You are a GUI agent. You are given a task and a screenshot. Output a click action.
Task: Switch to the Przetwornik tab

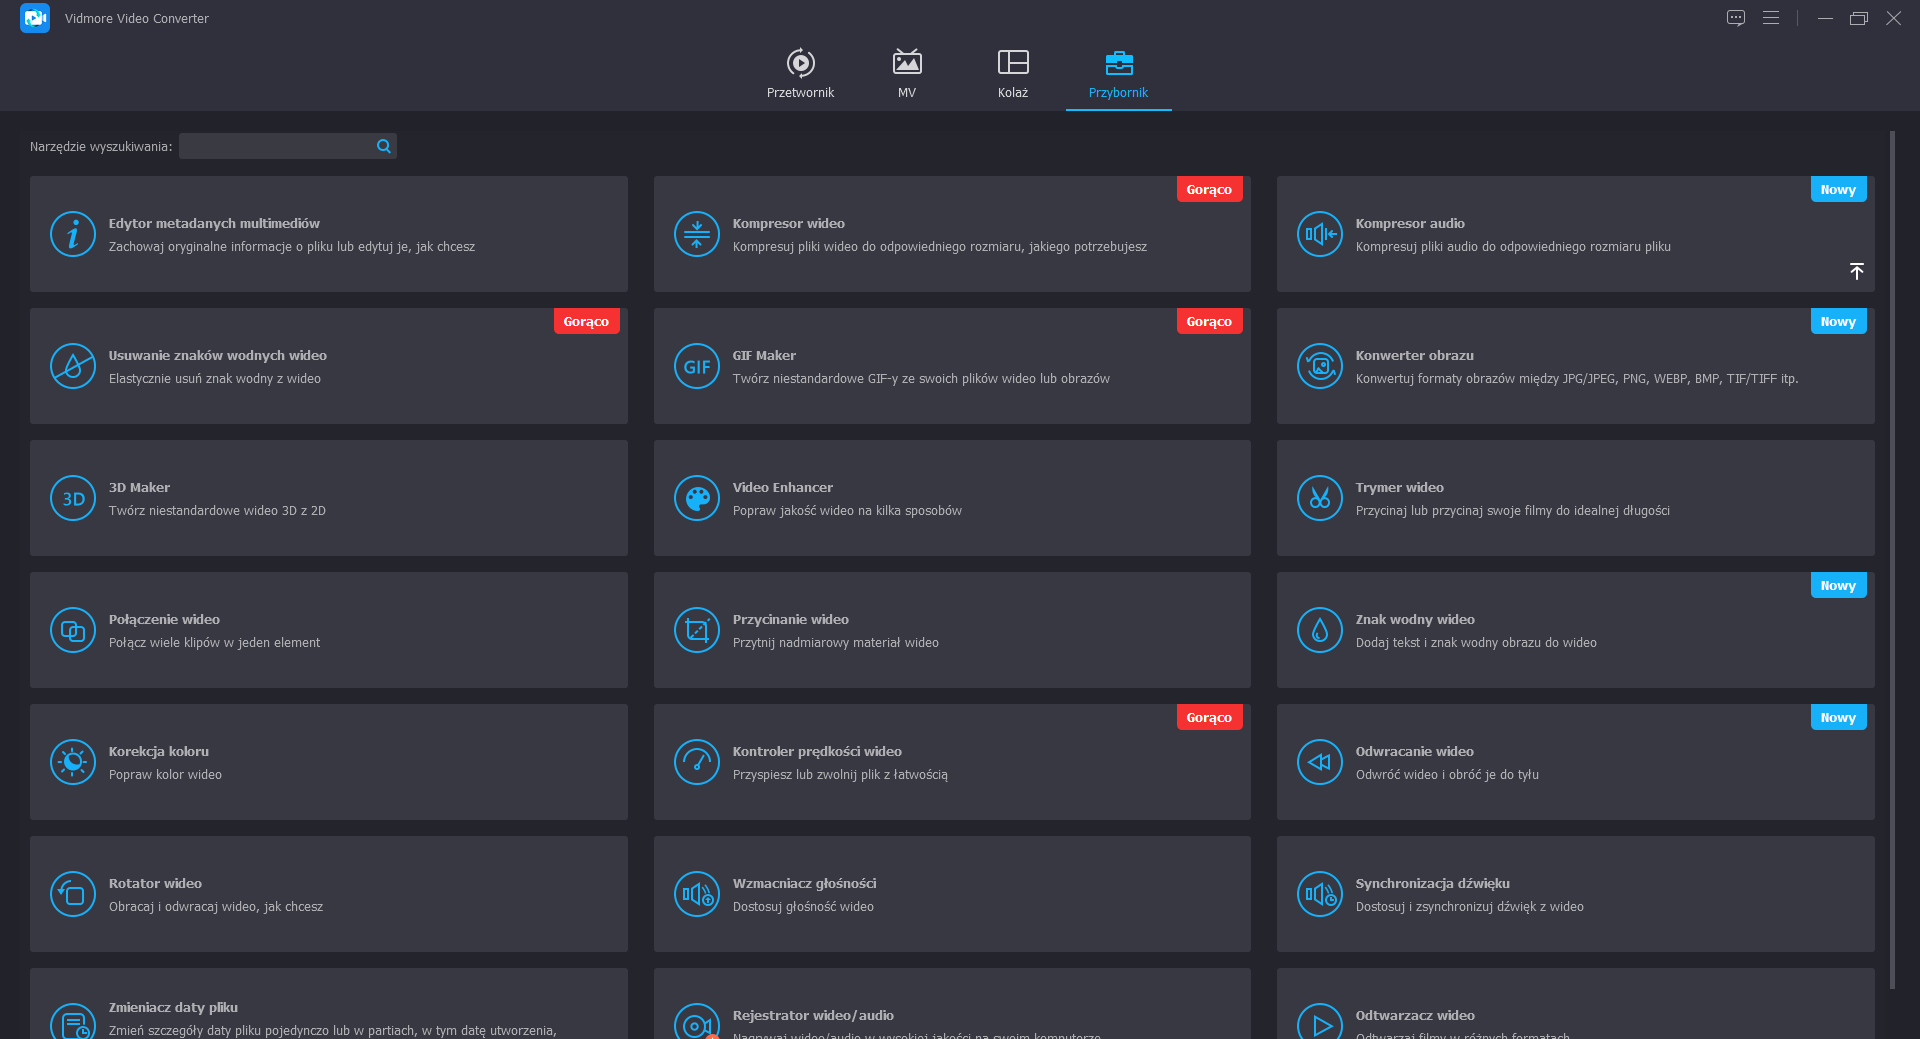pos(800,74)
